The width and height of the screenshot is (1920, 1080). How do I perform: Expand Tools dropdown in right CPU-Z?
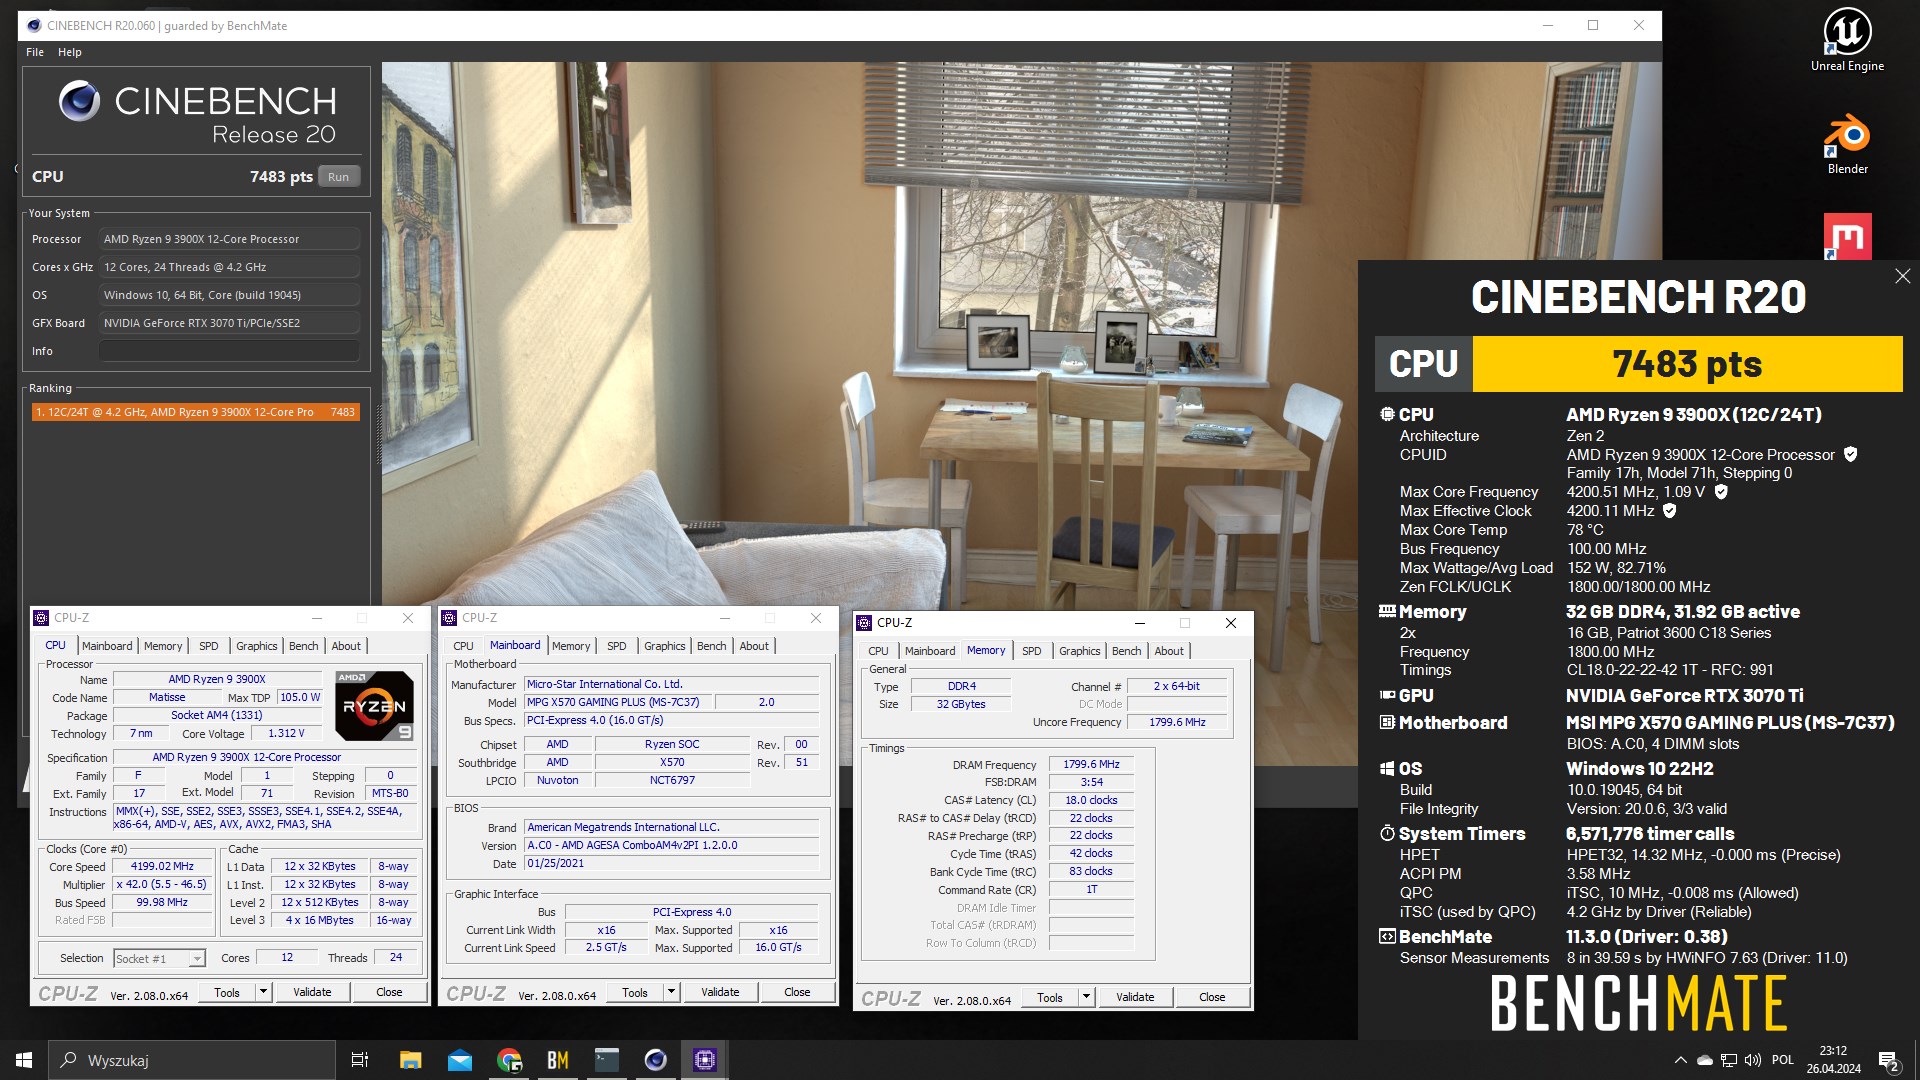pos(1086,997)
